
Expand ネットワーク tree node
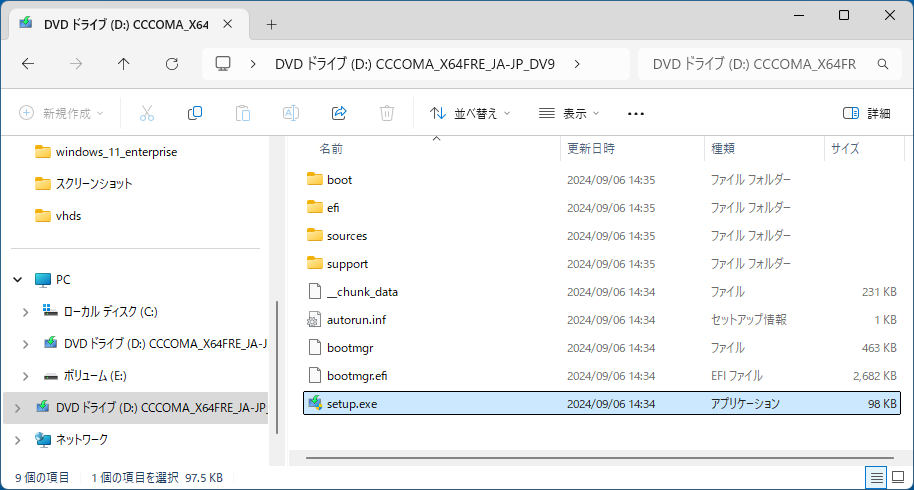[x=17, y=440]
